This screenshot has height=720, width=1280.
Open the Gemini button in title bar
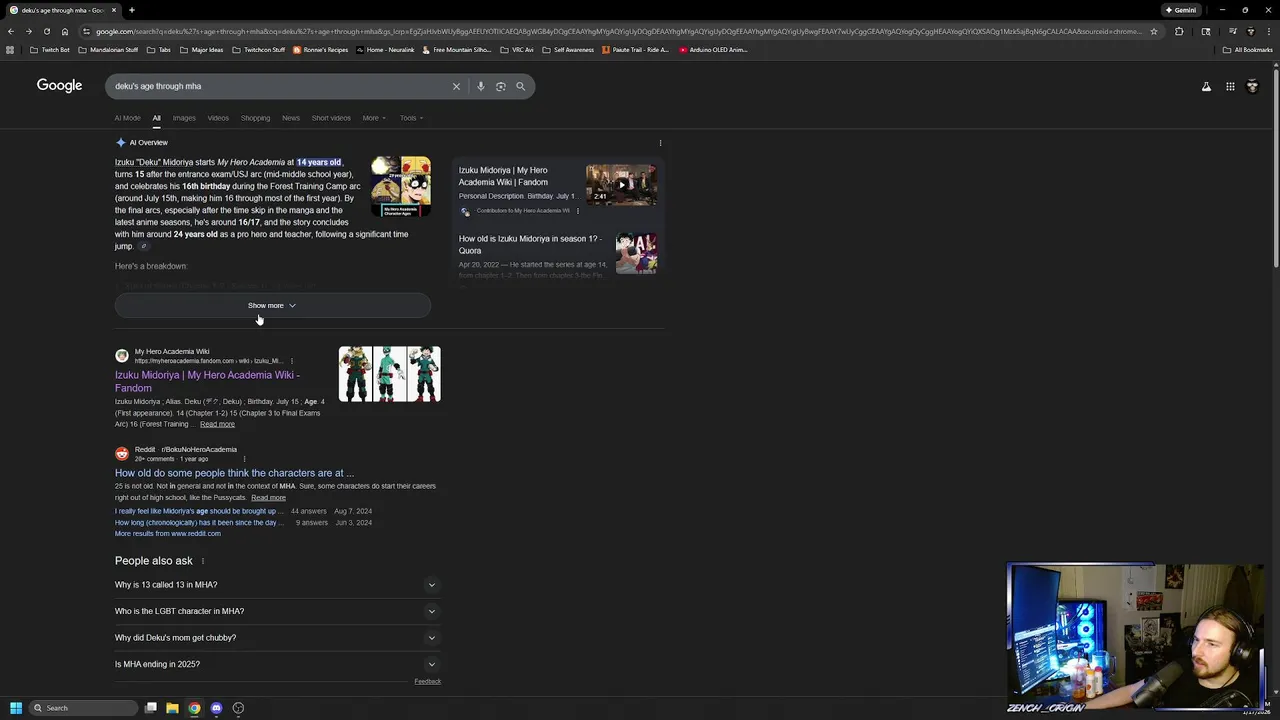pos(1181,10)
